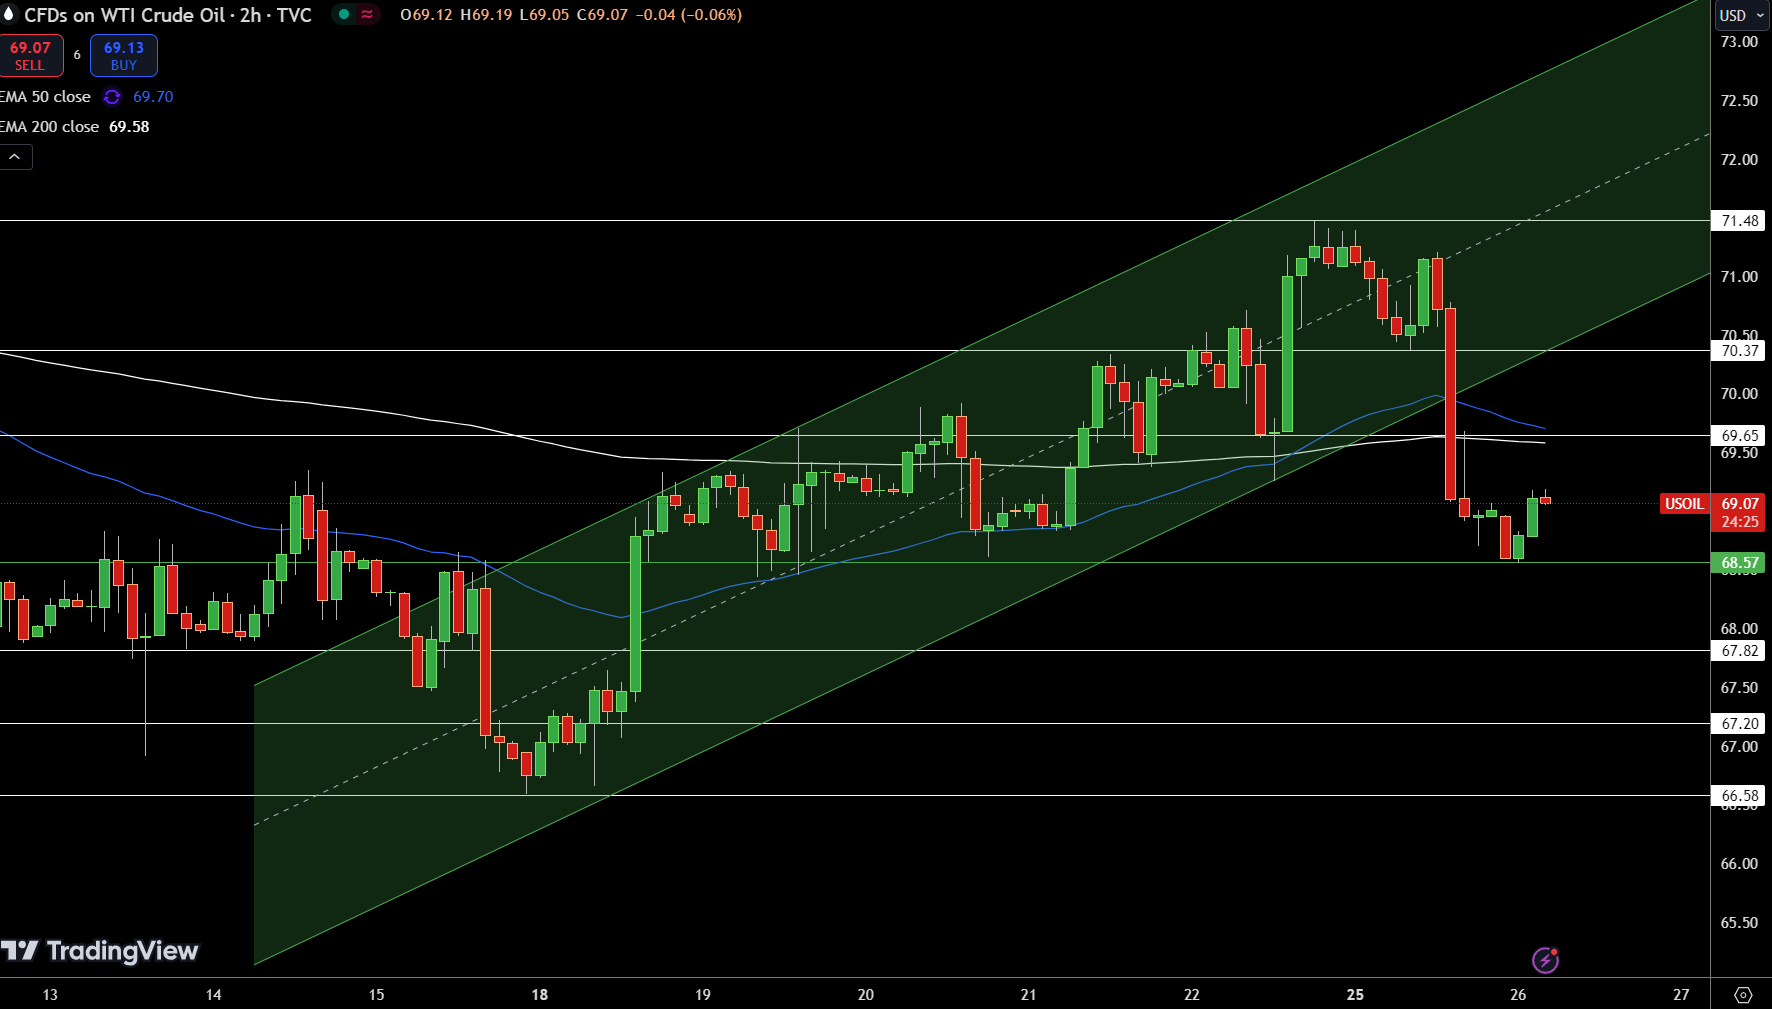Screen dimensions: 1772x1009
Task: Click the date 21 on time axis
Action: [x=1029, y=995]
